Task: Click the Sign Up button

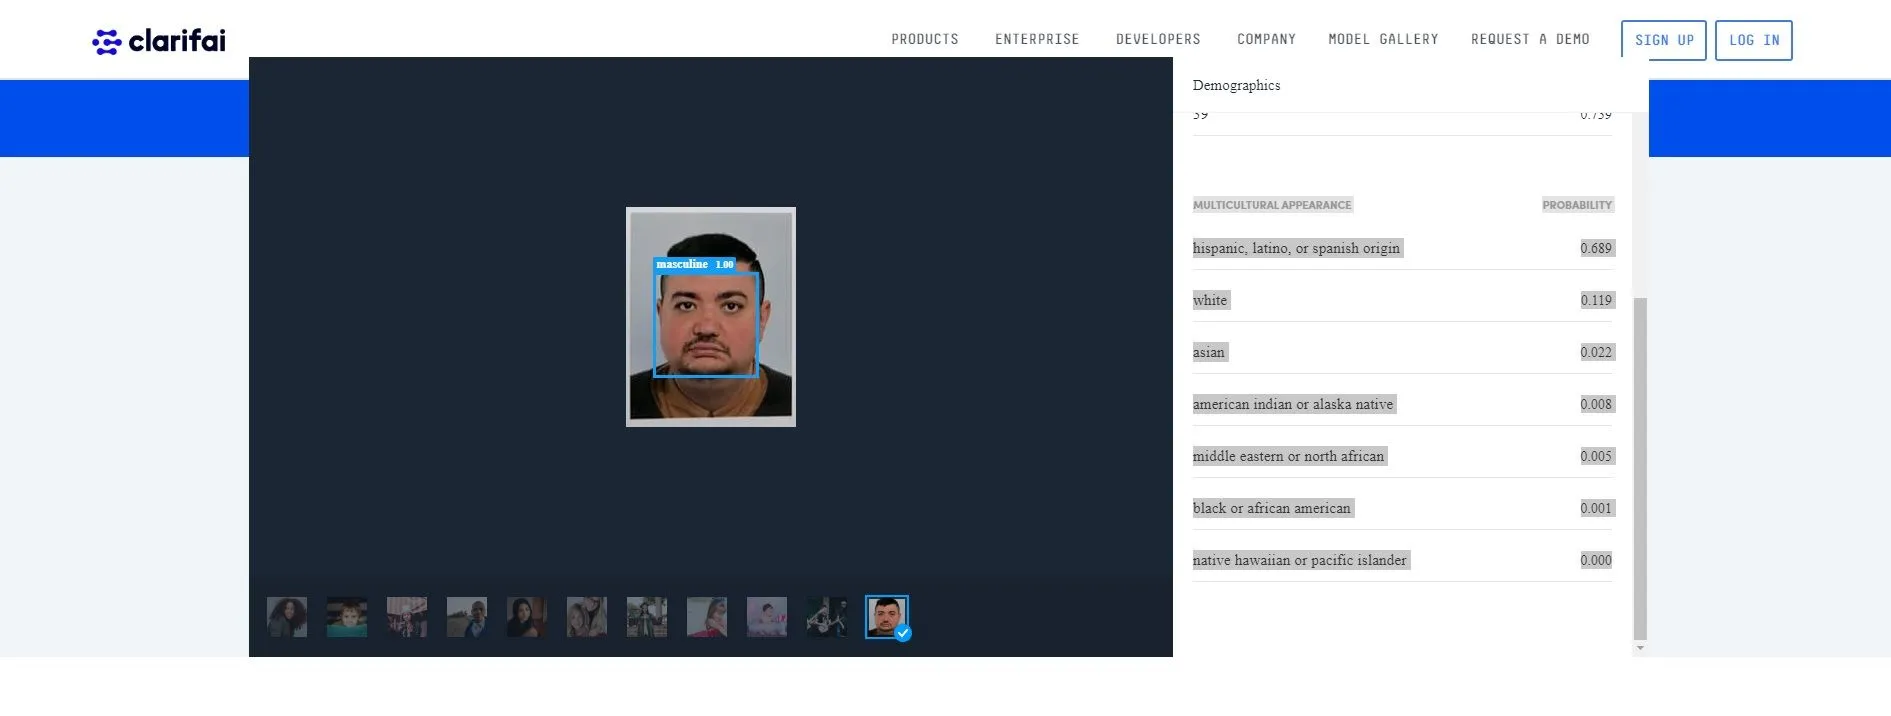Action: coord(1664,40)
